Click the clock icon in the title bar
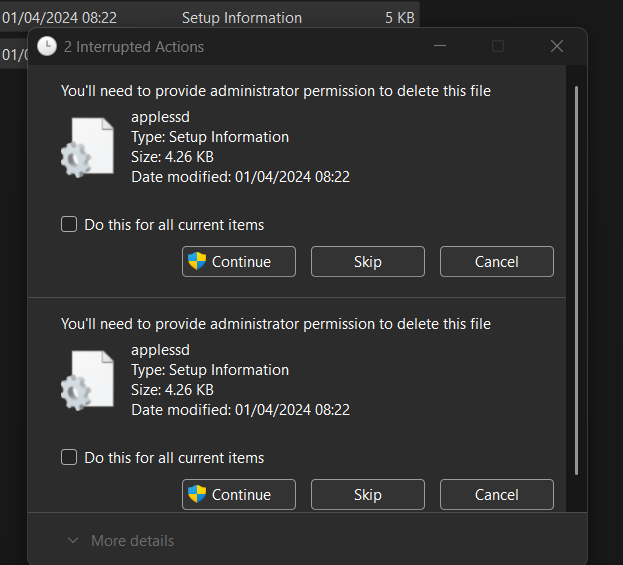The image size is (623, 565). tap(47, 46)
